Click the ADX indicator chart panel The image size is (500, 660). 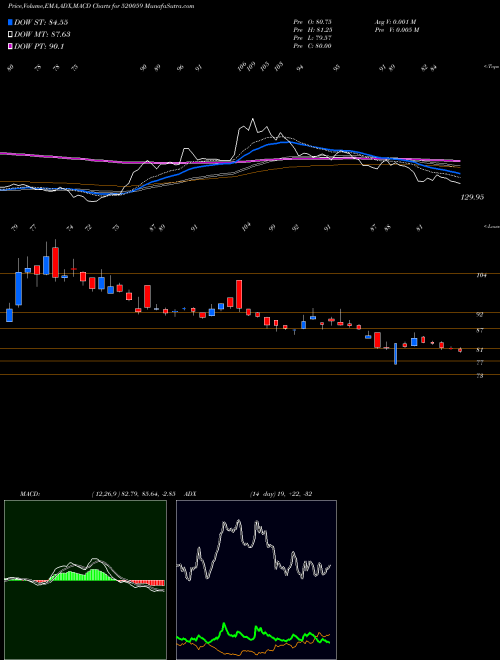tap(256, 580)
